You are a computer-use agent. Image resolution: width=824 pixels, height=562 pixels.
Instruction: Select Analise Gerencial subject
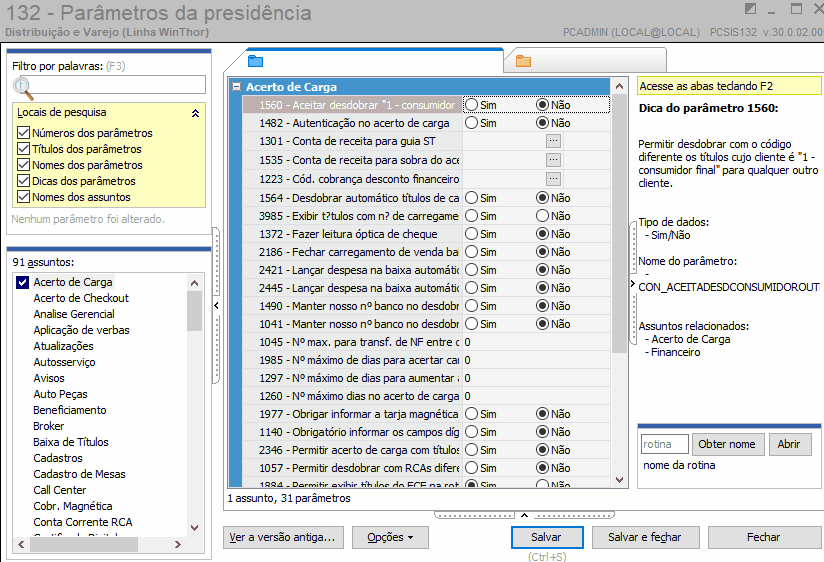[x=74, y=314]
